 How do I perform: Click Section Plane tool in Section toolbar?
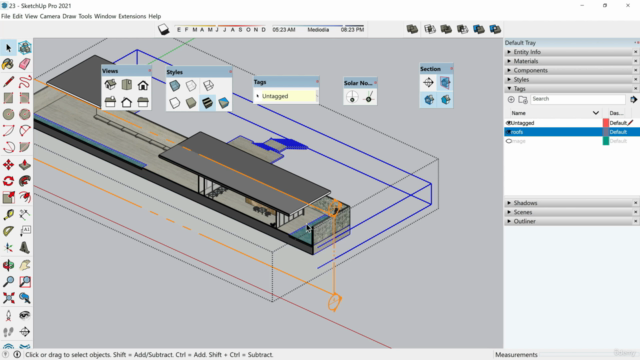click(x=428, y=82)
